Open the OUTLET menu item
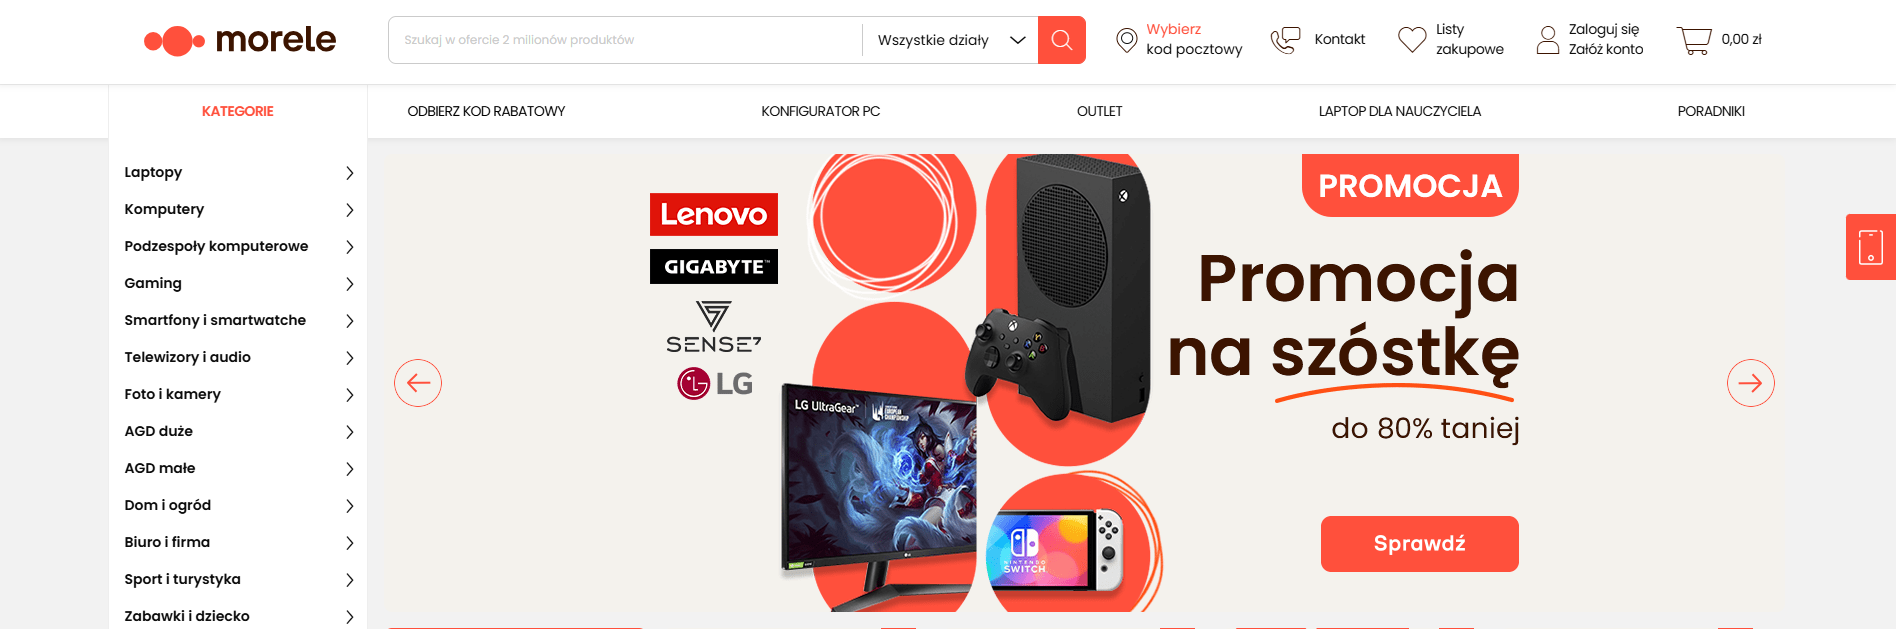Viewport: 1896px width, 629px height. (1099, 111)
